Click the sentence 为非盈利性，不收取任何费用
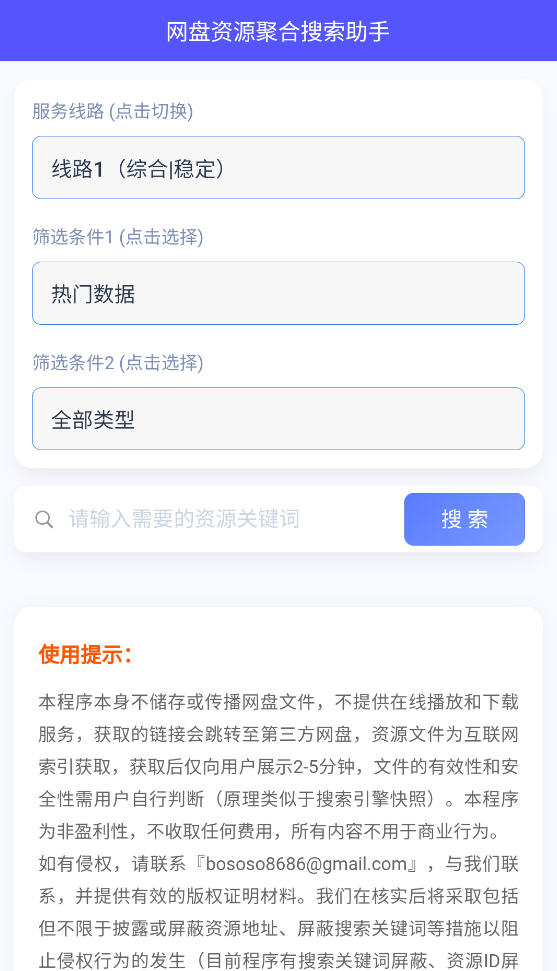This screenshot has width=557, height=971. pyautogui.click(x=156, y=831)
